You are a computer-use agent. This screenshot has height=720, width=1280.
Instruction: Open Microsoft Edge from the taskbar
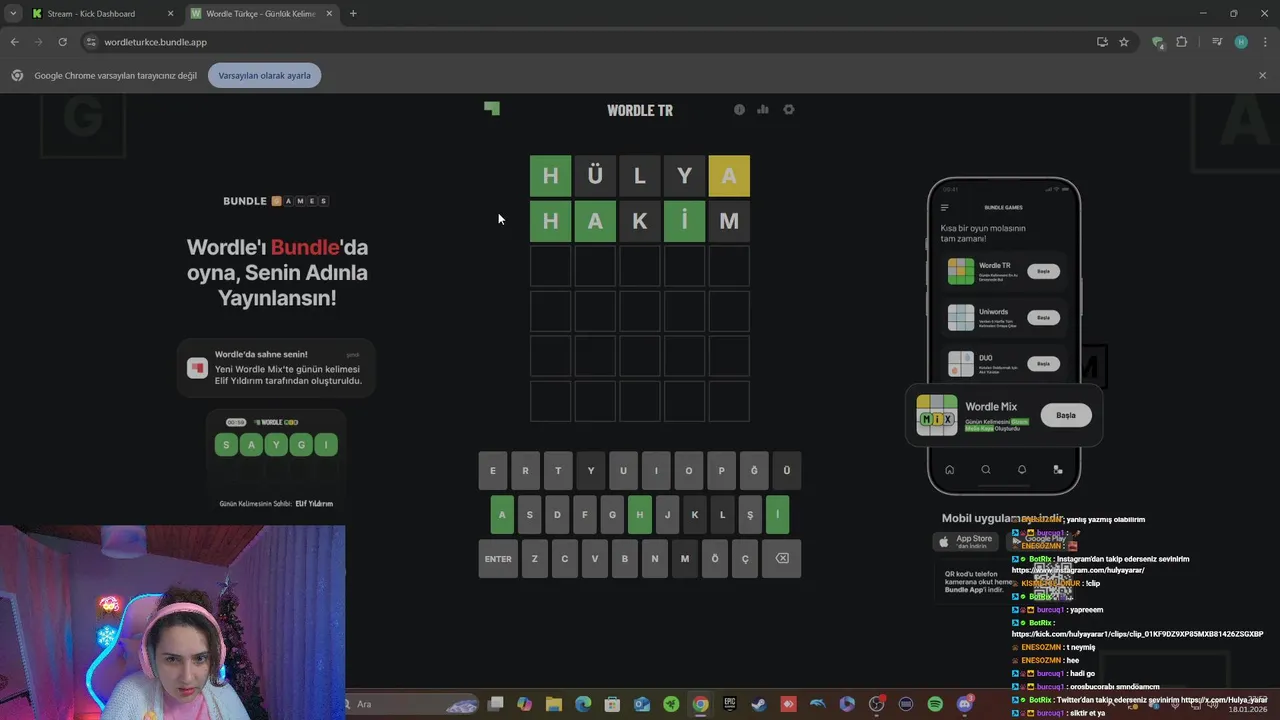point(583,704)
